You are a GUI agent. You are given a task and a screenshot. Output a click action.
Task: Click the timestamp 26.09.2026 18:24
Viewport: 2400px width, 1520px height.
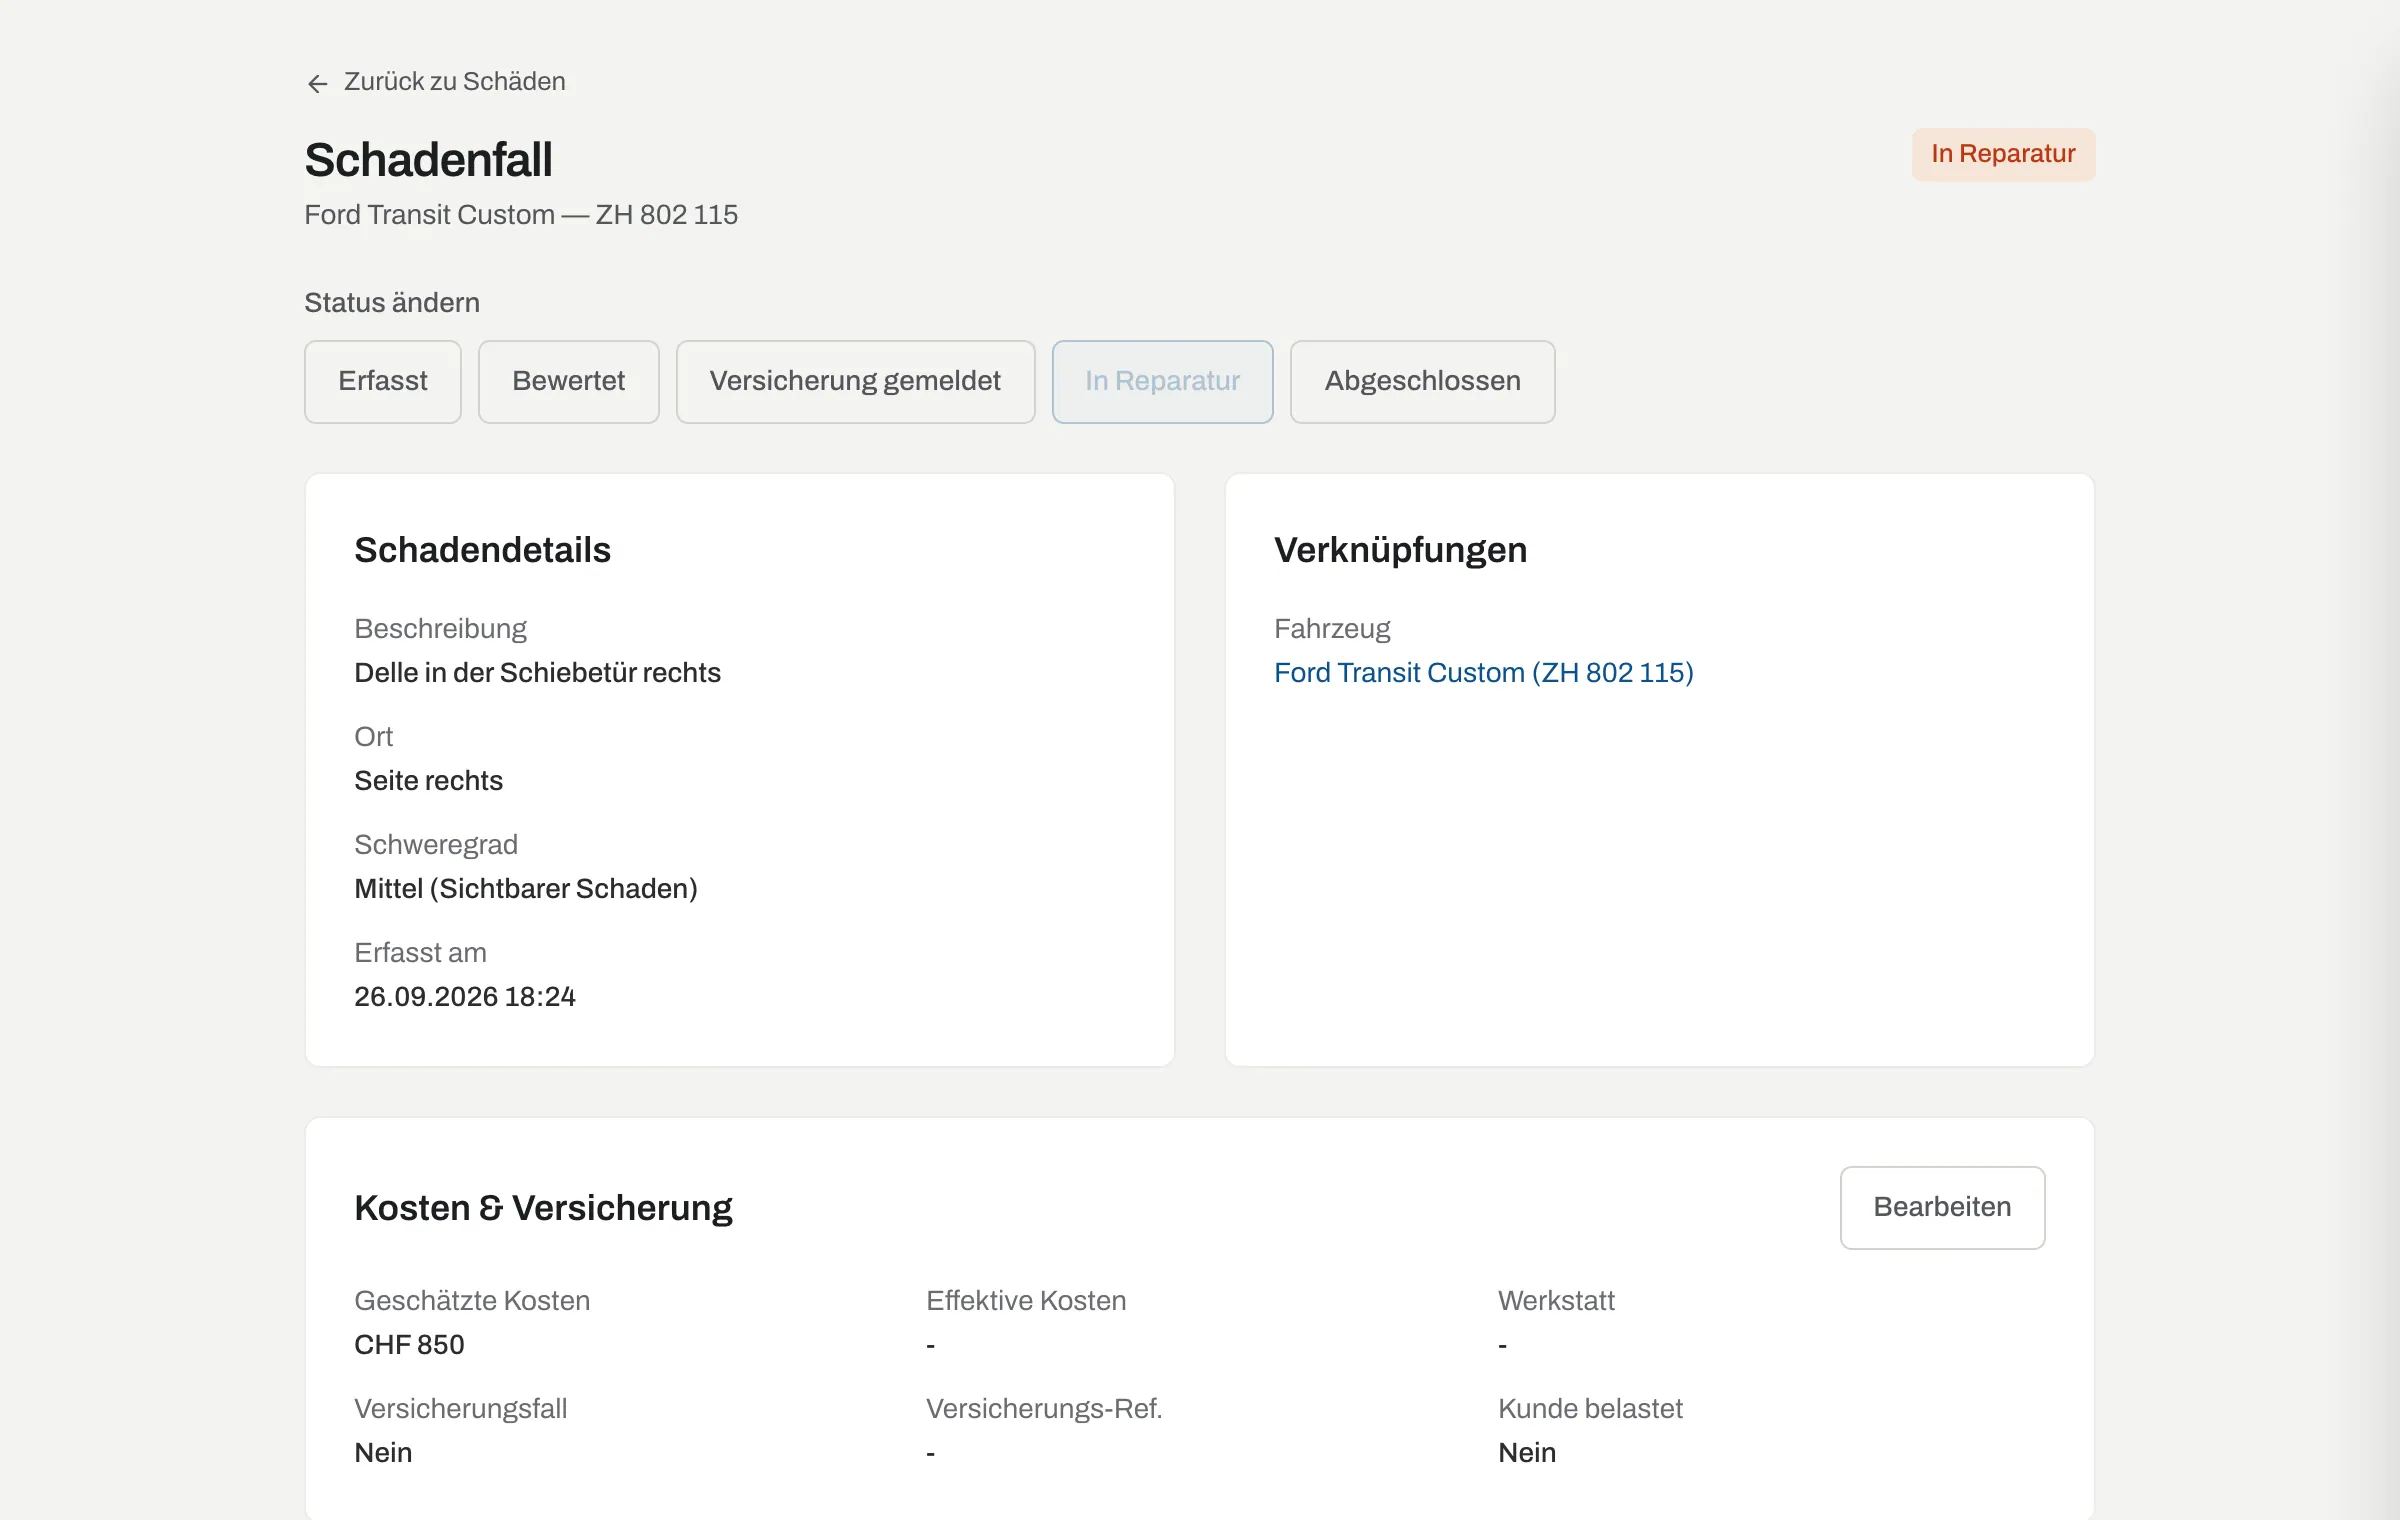click(x=465, y=997)
